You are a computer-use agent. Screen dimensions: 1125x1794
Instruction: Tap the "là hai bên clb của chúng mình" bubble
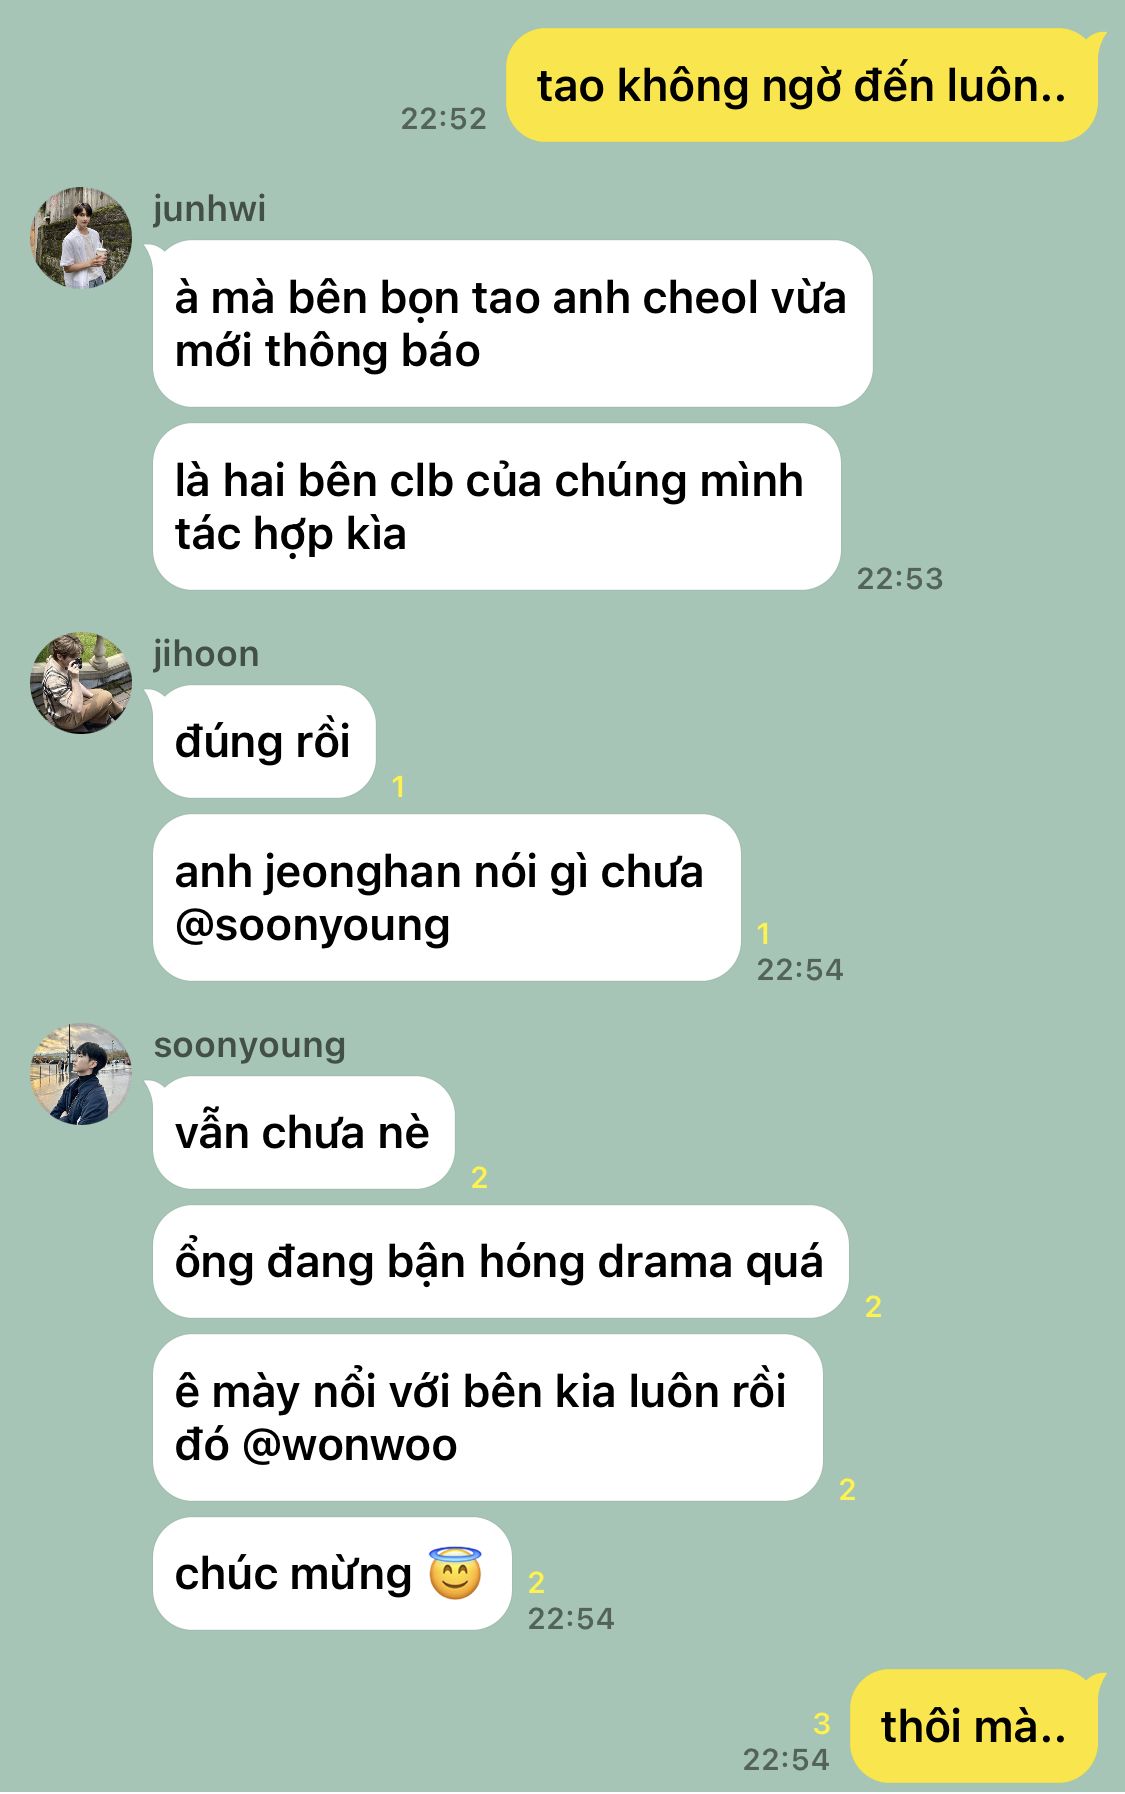(x=496, y=507)
